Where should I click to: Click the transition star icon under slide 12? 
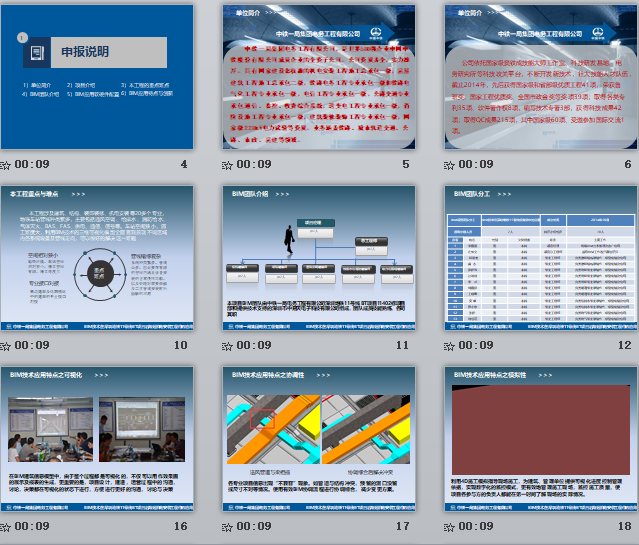point(449,346)
